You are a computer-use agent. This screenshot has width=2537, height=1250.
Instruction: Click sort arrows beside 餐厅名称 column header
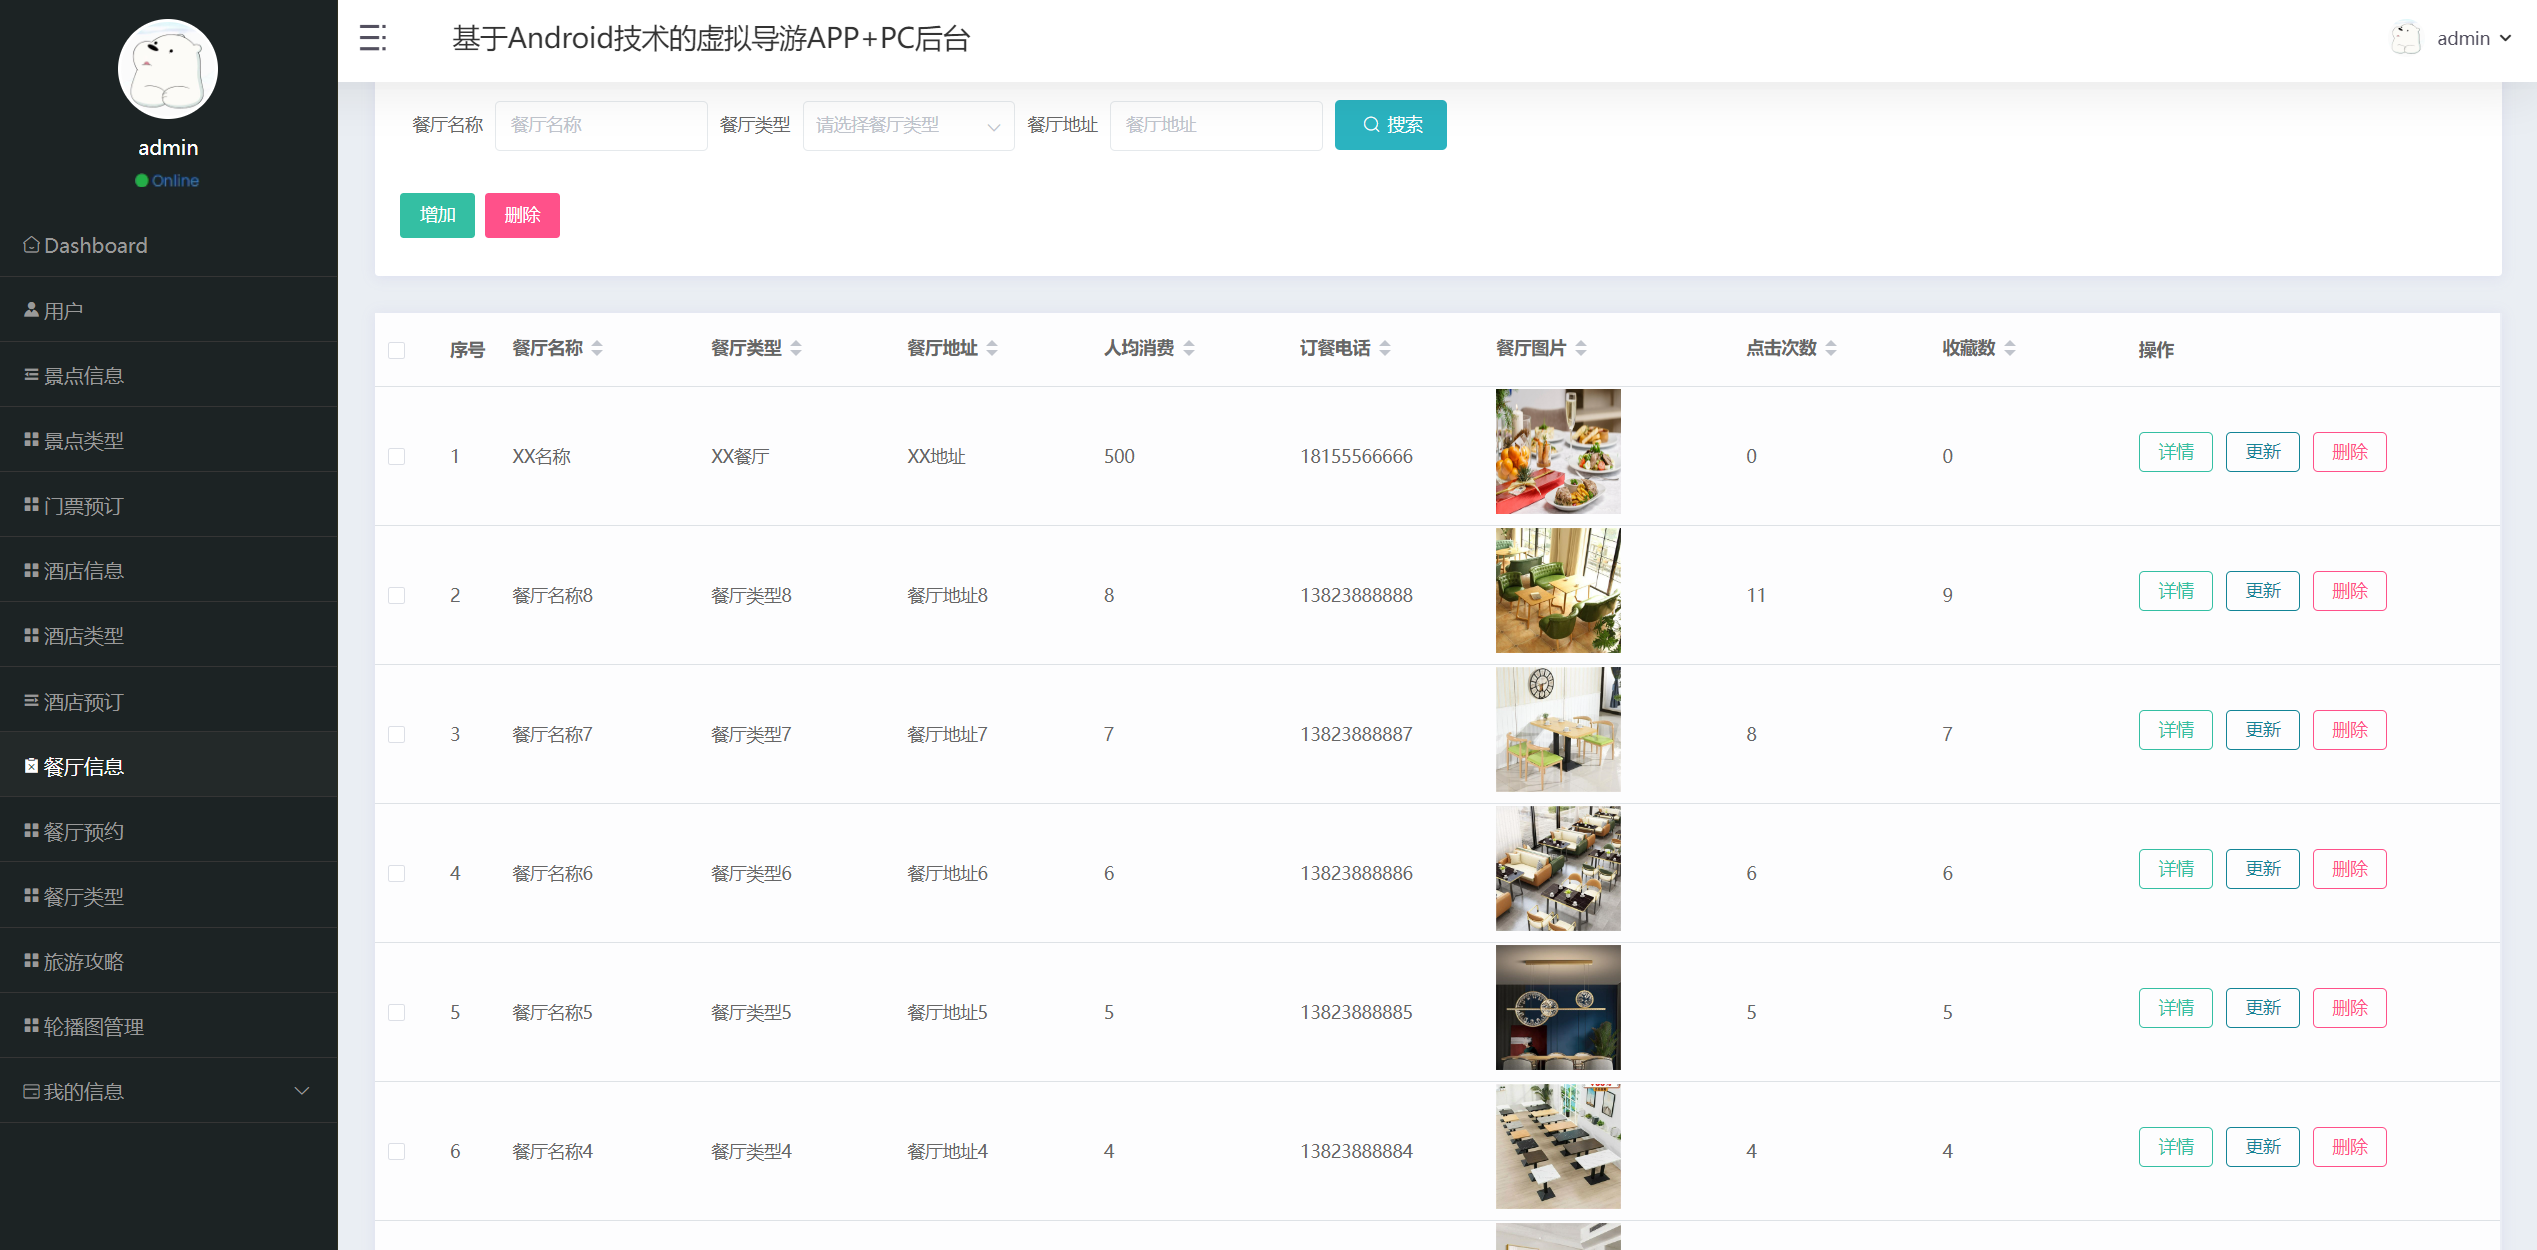(x=597, y=348)
